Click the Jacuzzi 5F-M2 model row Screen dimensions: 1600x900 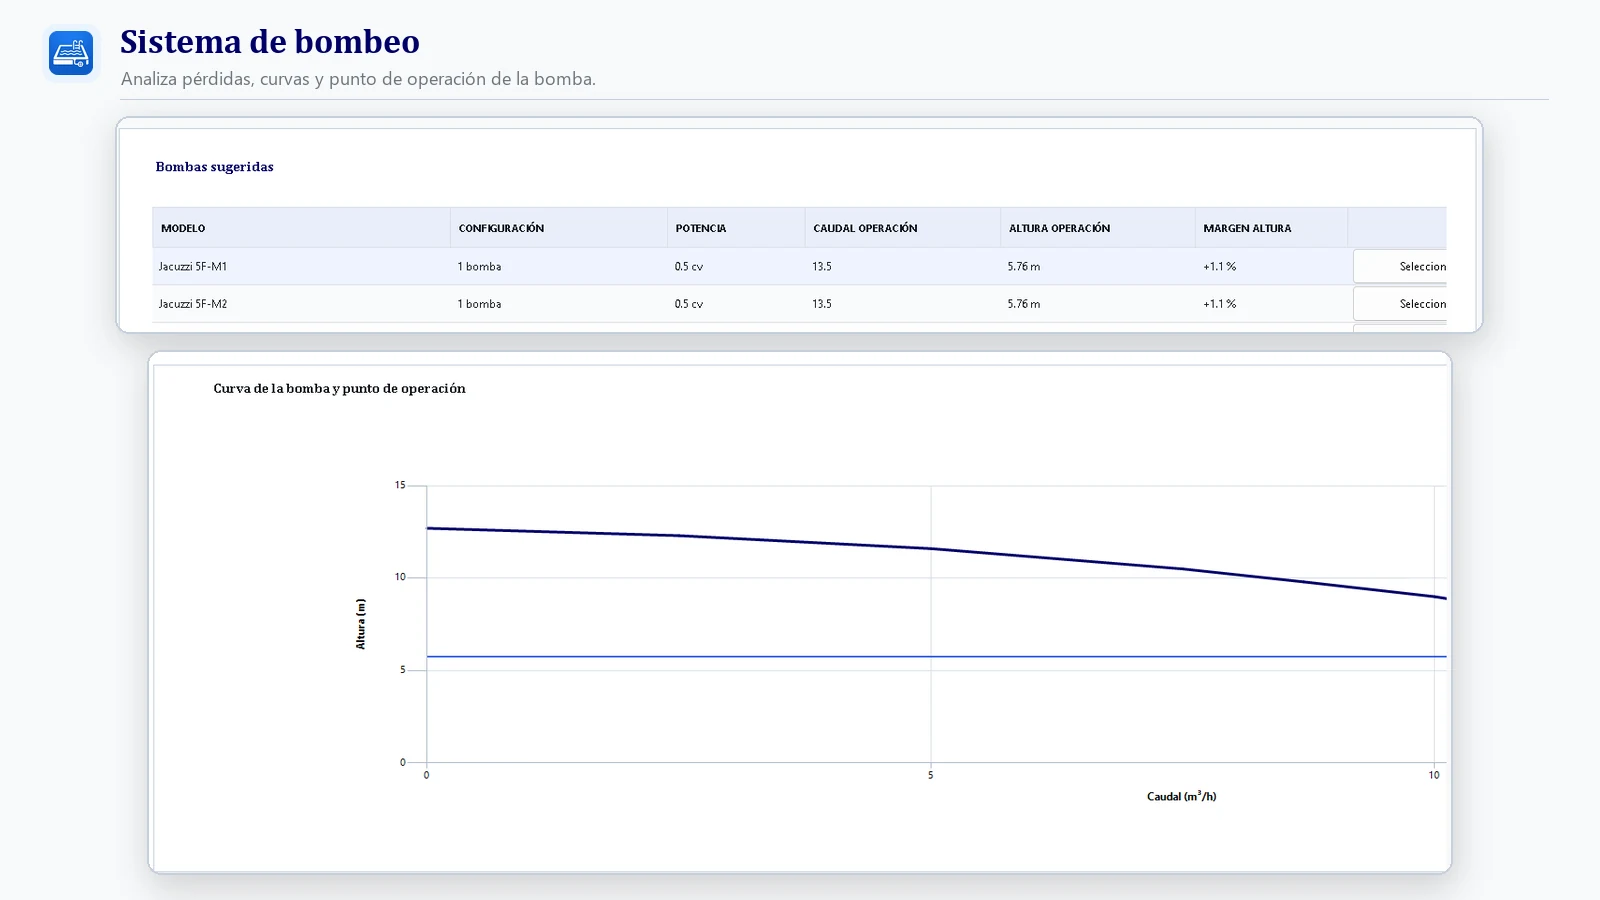799,304
